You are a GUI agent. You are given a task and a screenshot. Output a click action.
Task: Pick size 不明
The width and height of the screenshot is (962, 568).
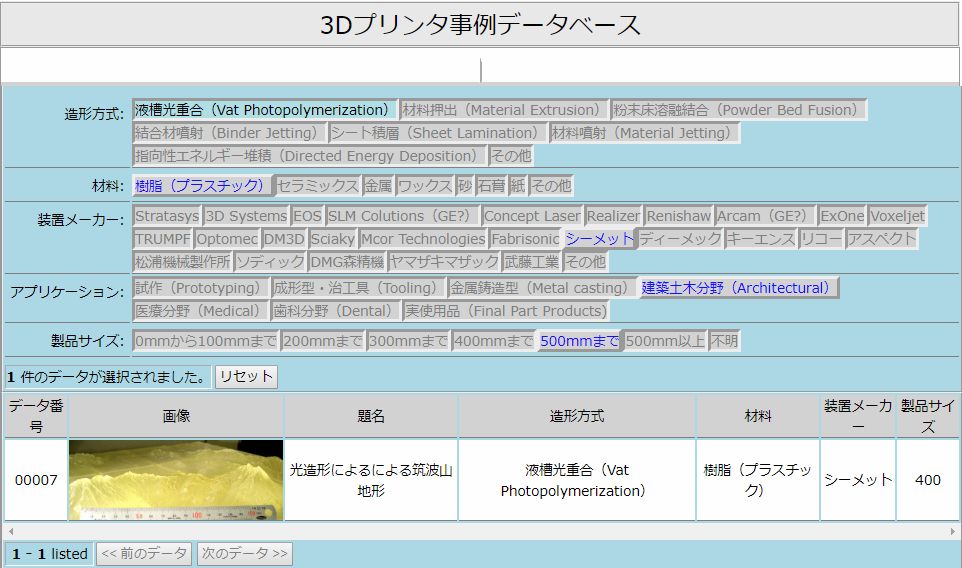coord(724,340)
